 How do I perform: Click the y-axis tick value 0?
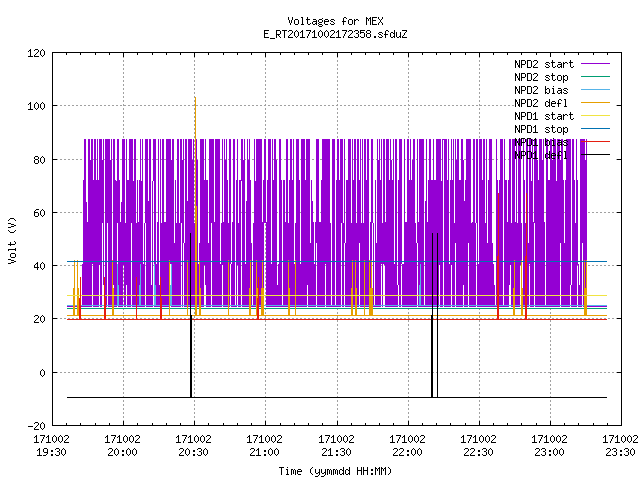42,373
